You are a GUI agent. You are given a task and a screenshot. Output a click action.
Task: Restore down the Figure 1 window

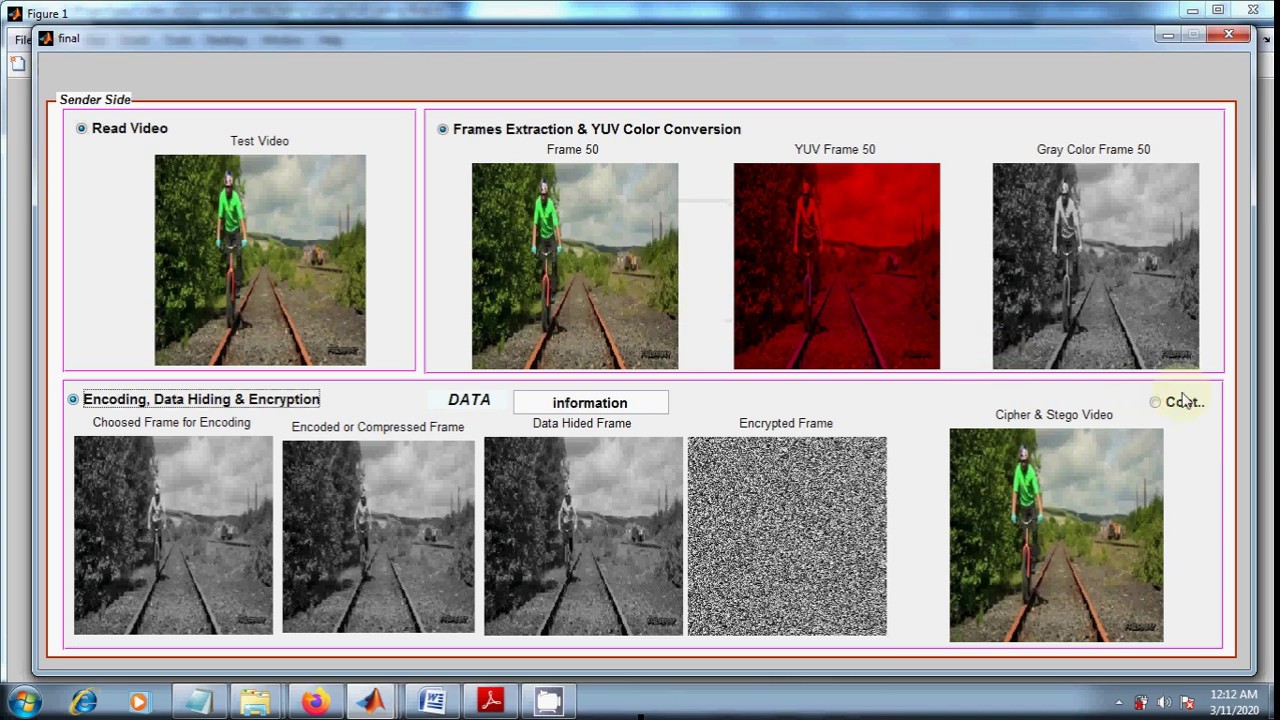point(1218,10)
